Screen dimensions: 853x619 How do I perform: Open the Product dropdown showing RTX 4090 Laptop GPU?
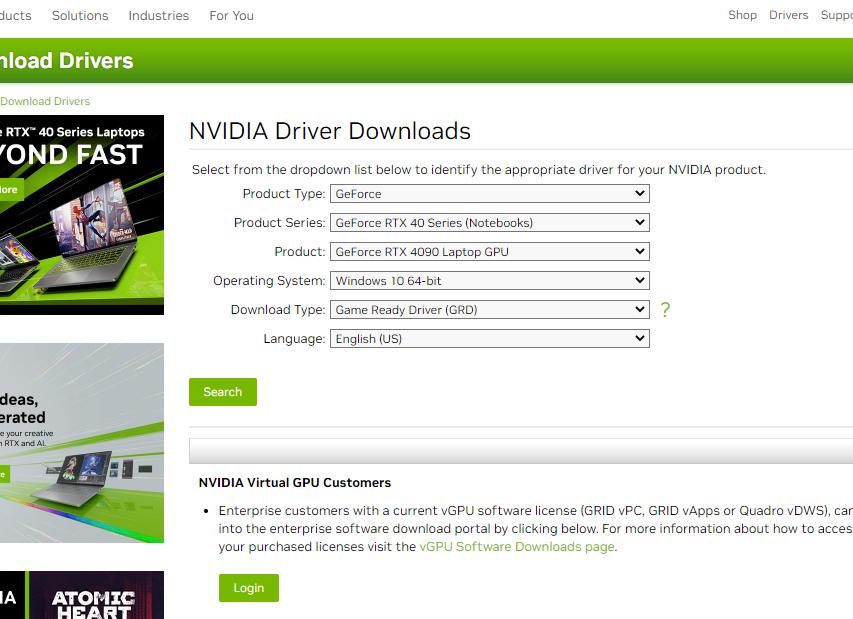click(490, 252)
